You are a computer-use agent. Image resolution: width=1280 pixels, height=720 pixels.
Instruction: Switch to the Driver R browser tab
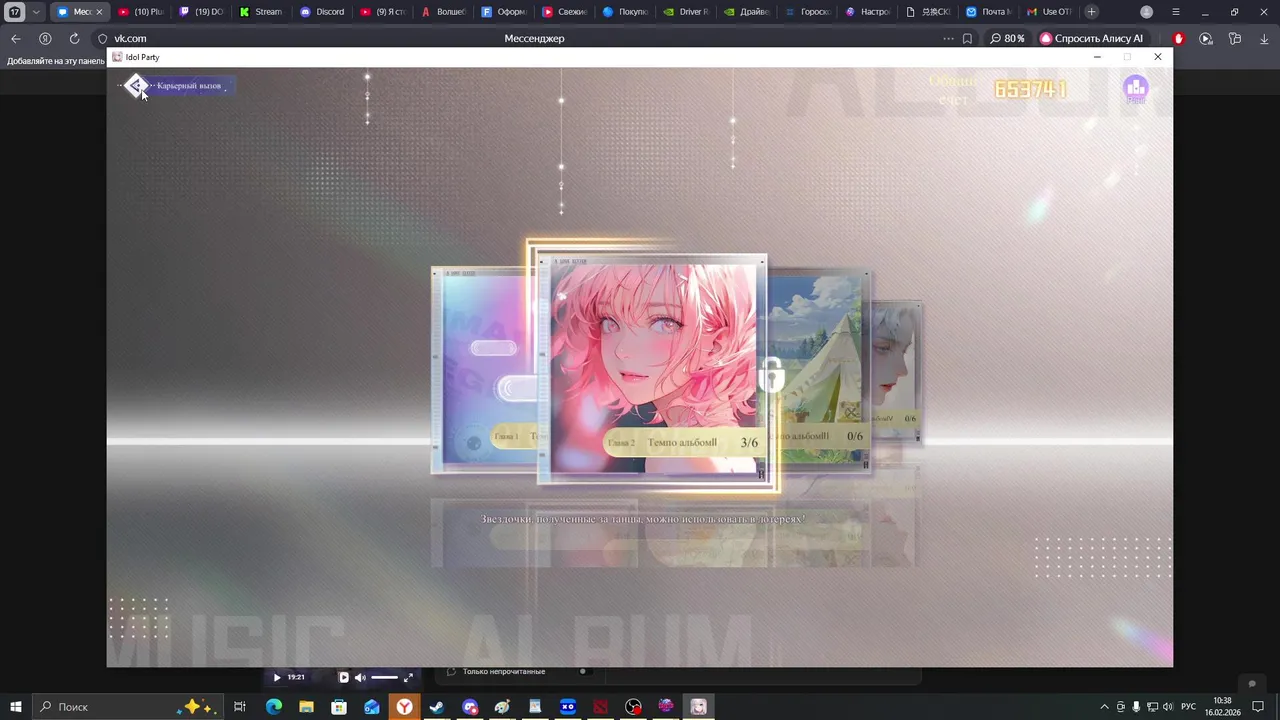686,12
